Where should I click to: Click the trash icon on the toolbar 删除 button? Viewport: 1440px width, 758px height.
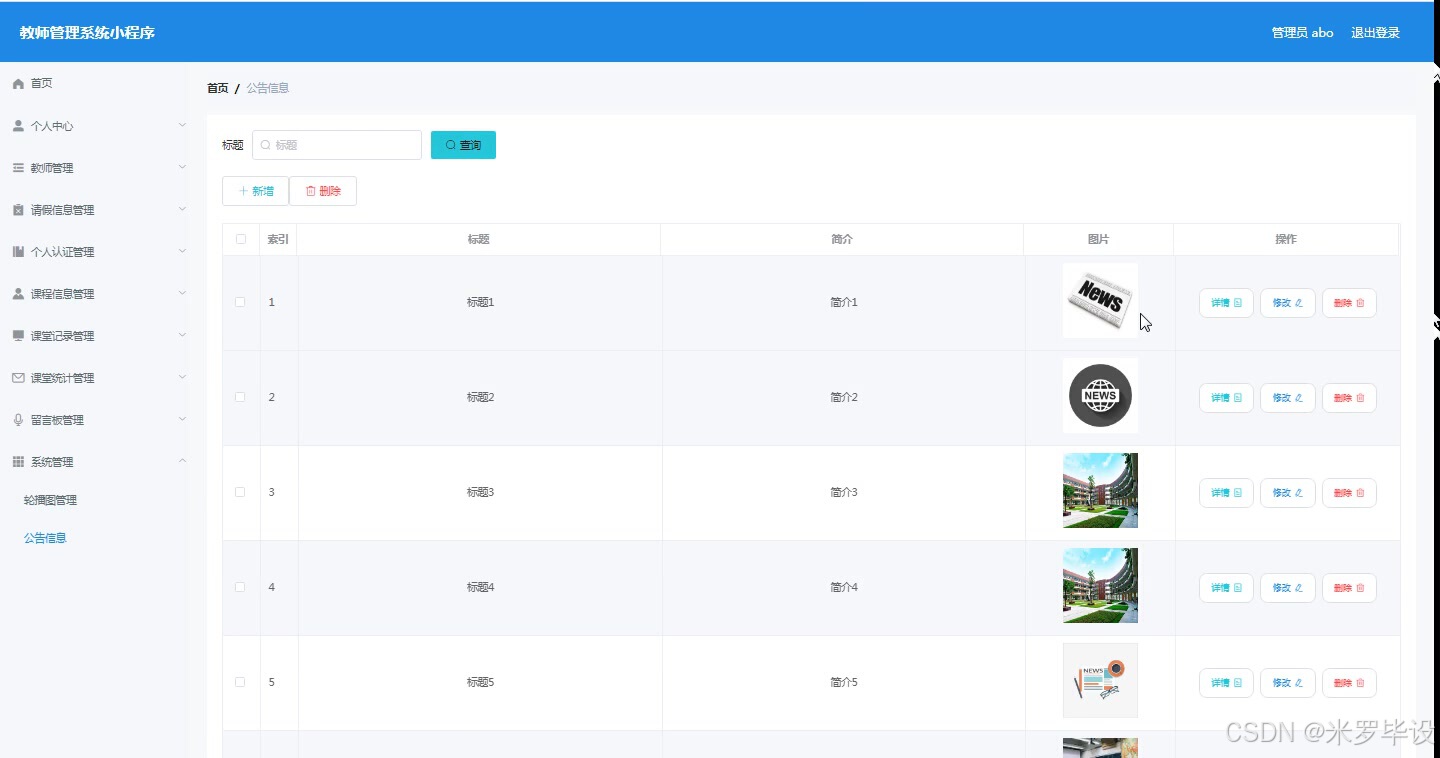310,191
